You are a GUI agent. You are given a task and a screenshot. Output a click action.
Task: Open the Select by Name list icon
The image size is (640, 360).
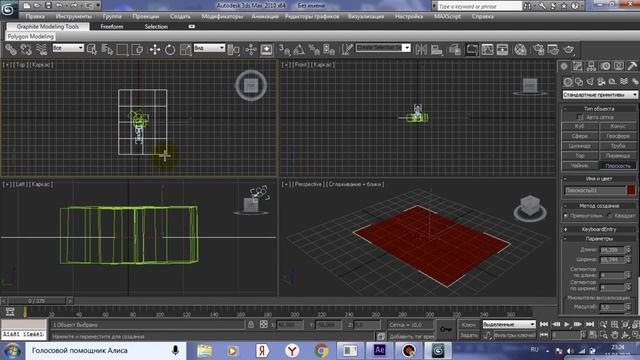point(107,50)
